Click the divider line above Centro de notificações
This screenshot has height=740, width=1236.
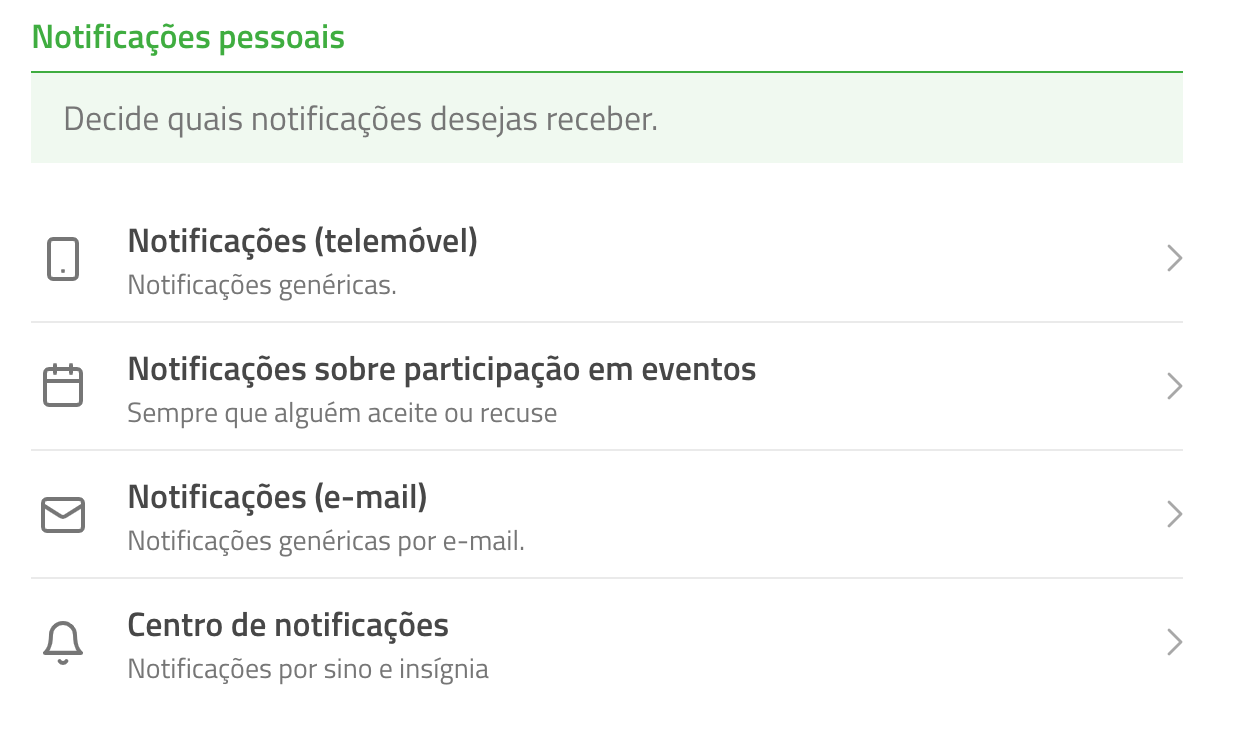[x=607, y=578]
